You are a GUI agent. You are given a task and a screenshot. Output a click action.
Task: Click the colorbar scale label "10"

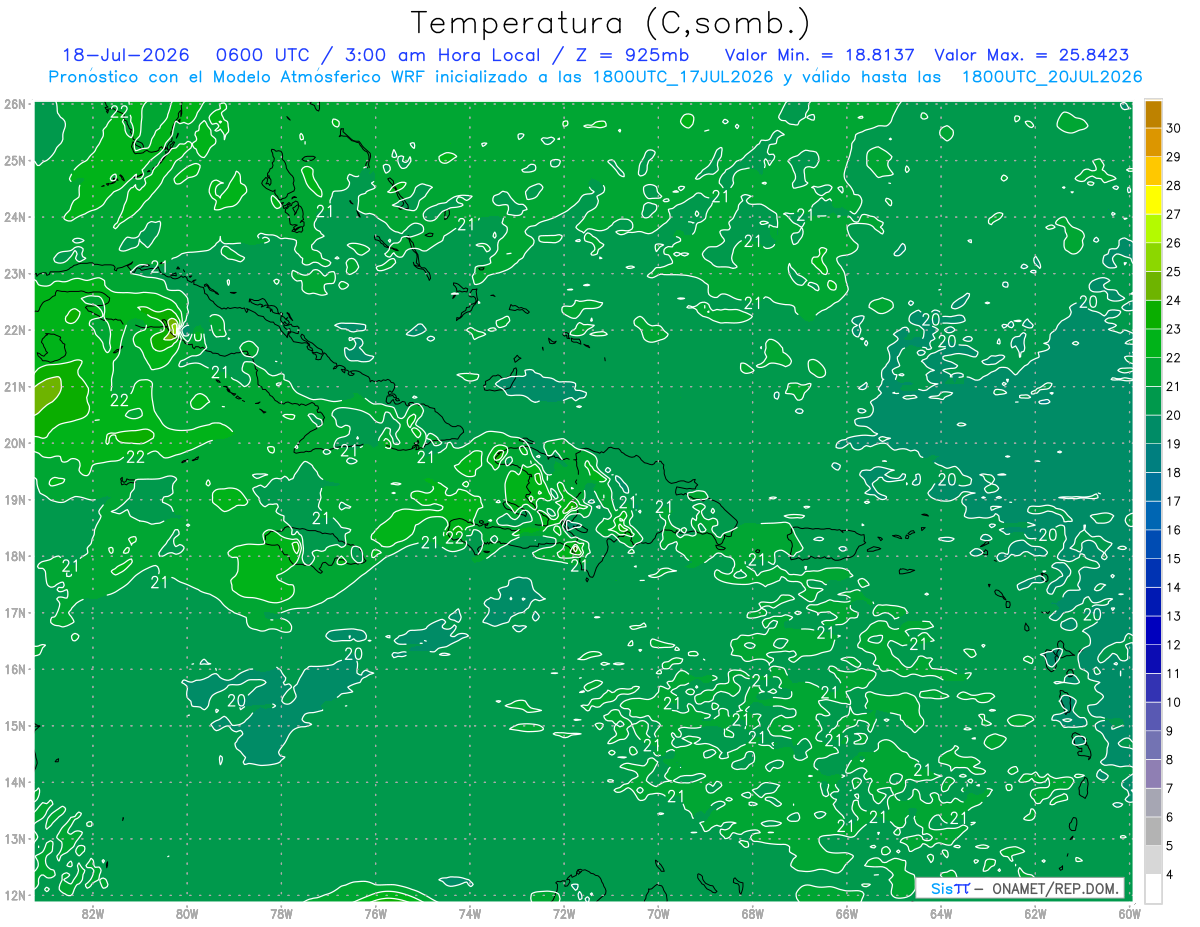[1174, 702]
